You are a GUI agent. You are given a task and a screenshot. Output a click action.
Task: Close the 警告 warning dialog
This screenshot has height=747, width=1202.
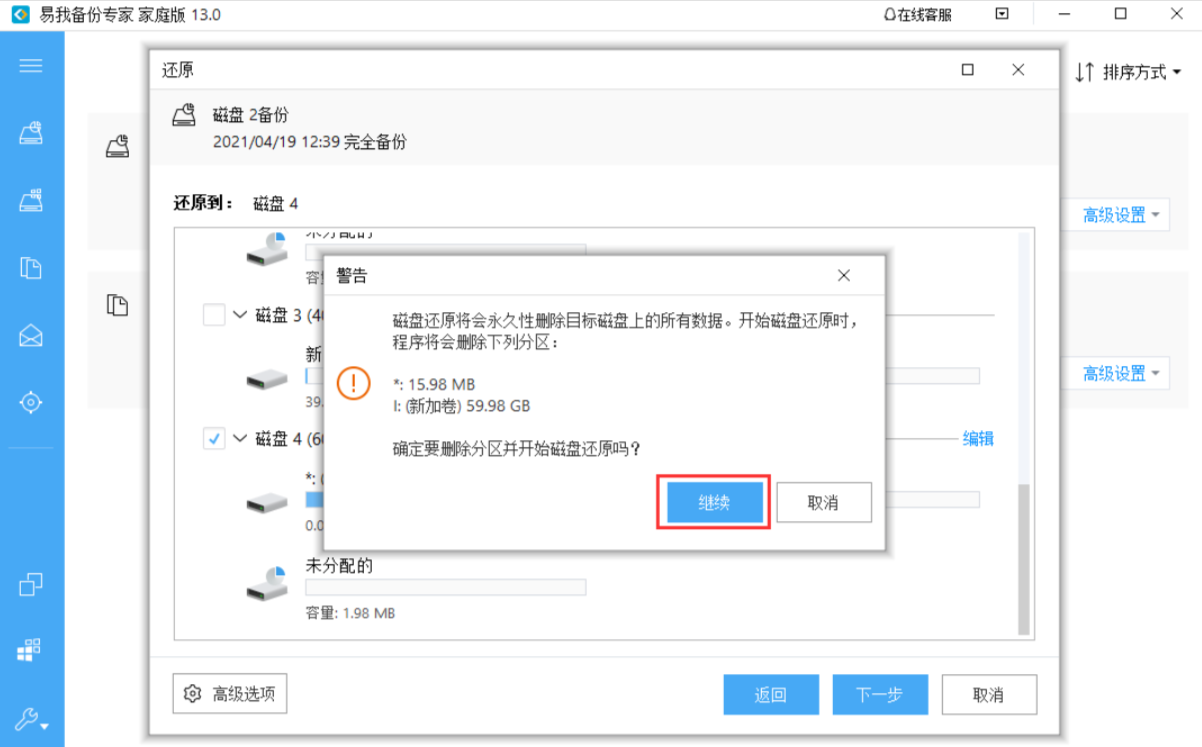tap(844, 275)
